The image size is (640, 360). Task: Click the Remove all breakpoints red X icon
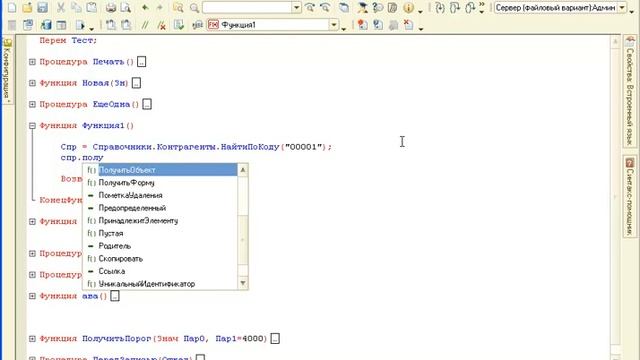409,25
